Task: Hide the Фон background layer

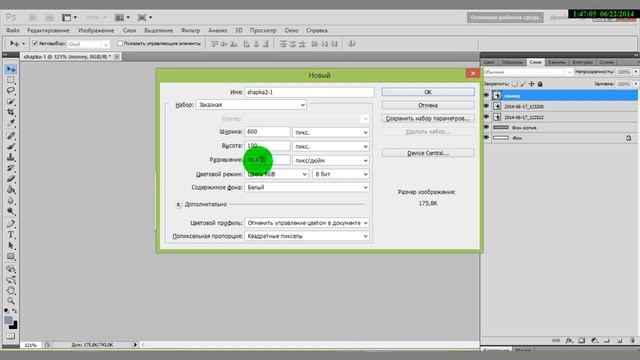Action: coord(486,138)
